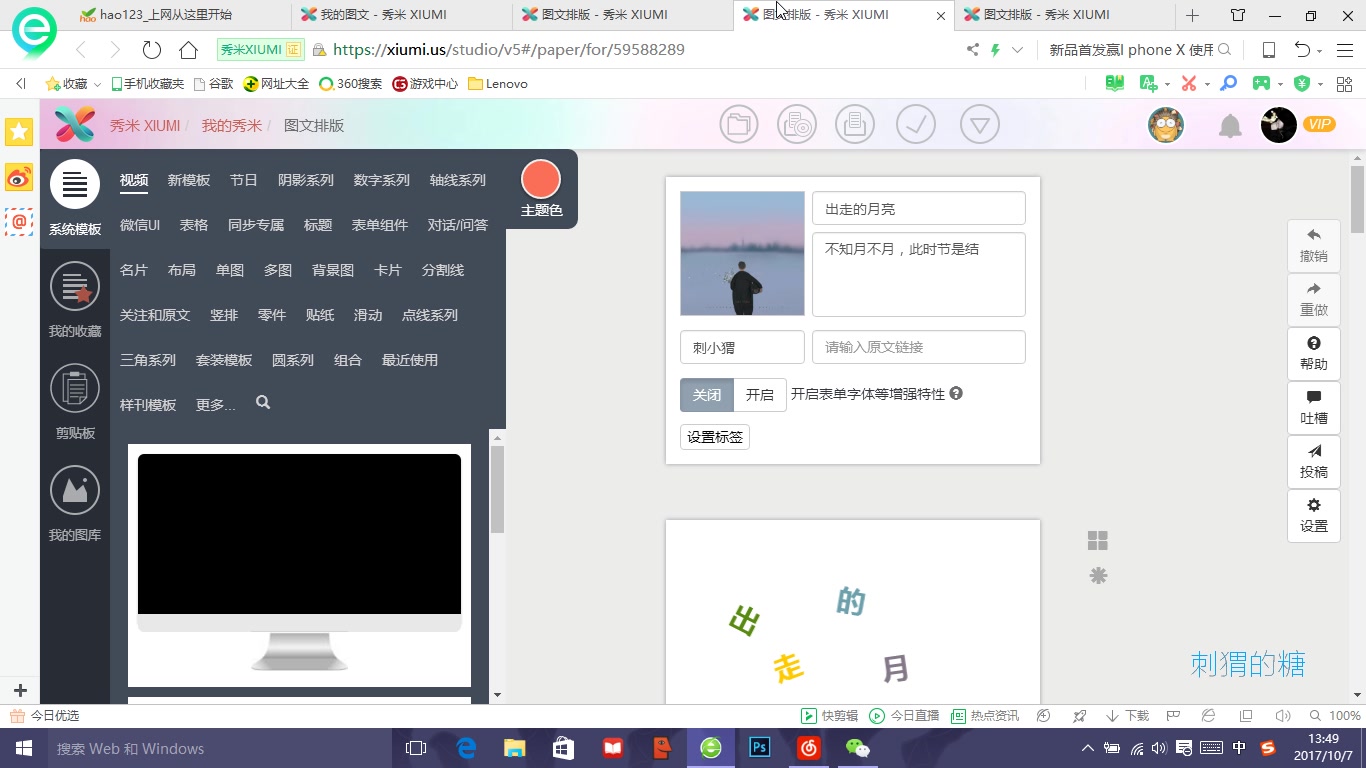Click the 重做 redo icon

pyautogui.click(x=1313, y=299)
